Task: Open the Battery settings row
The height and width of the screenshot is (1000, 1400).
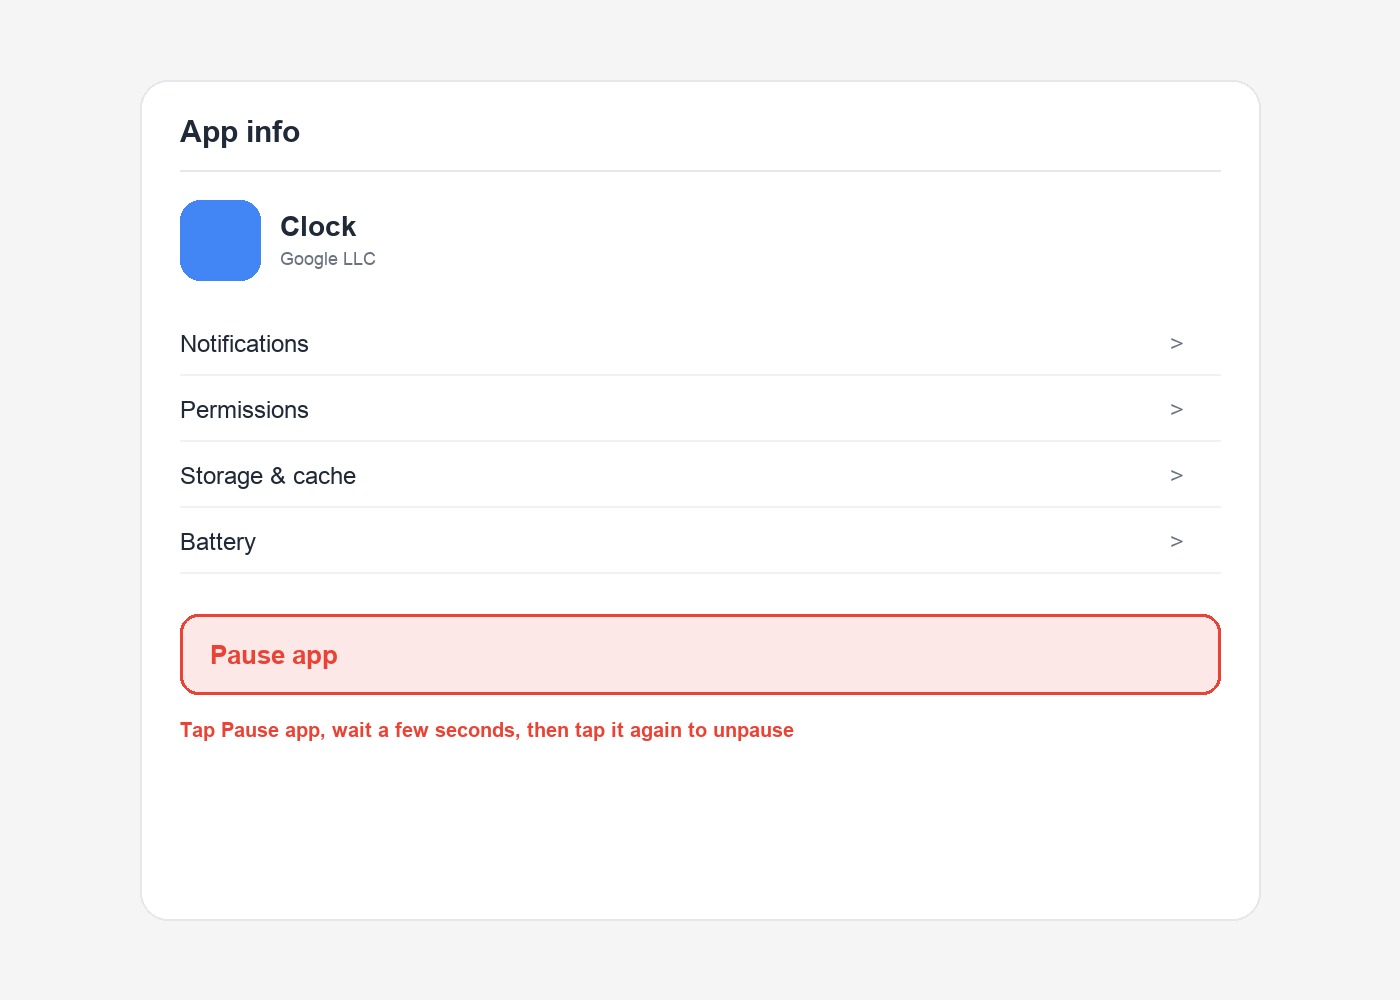Action: pos(700,541)
